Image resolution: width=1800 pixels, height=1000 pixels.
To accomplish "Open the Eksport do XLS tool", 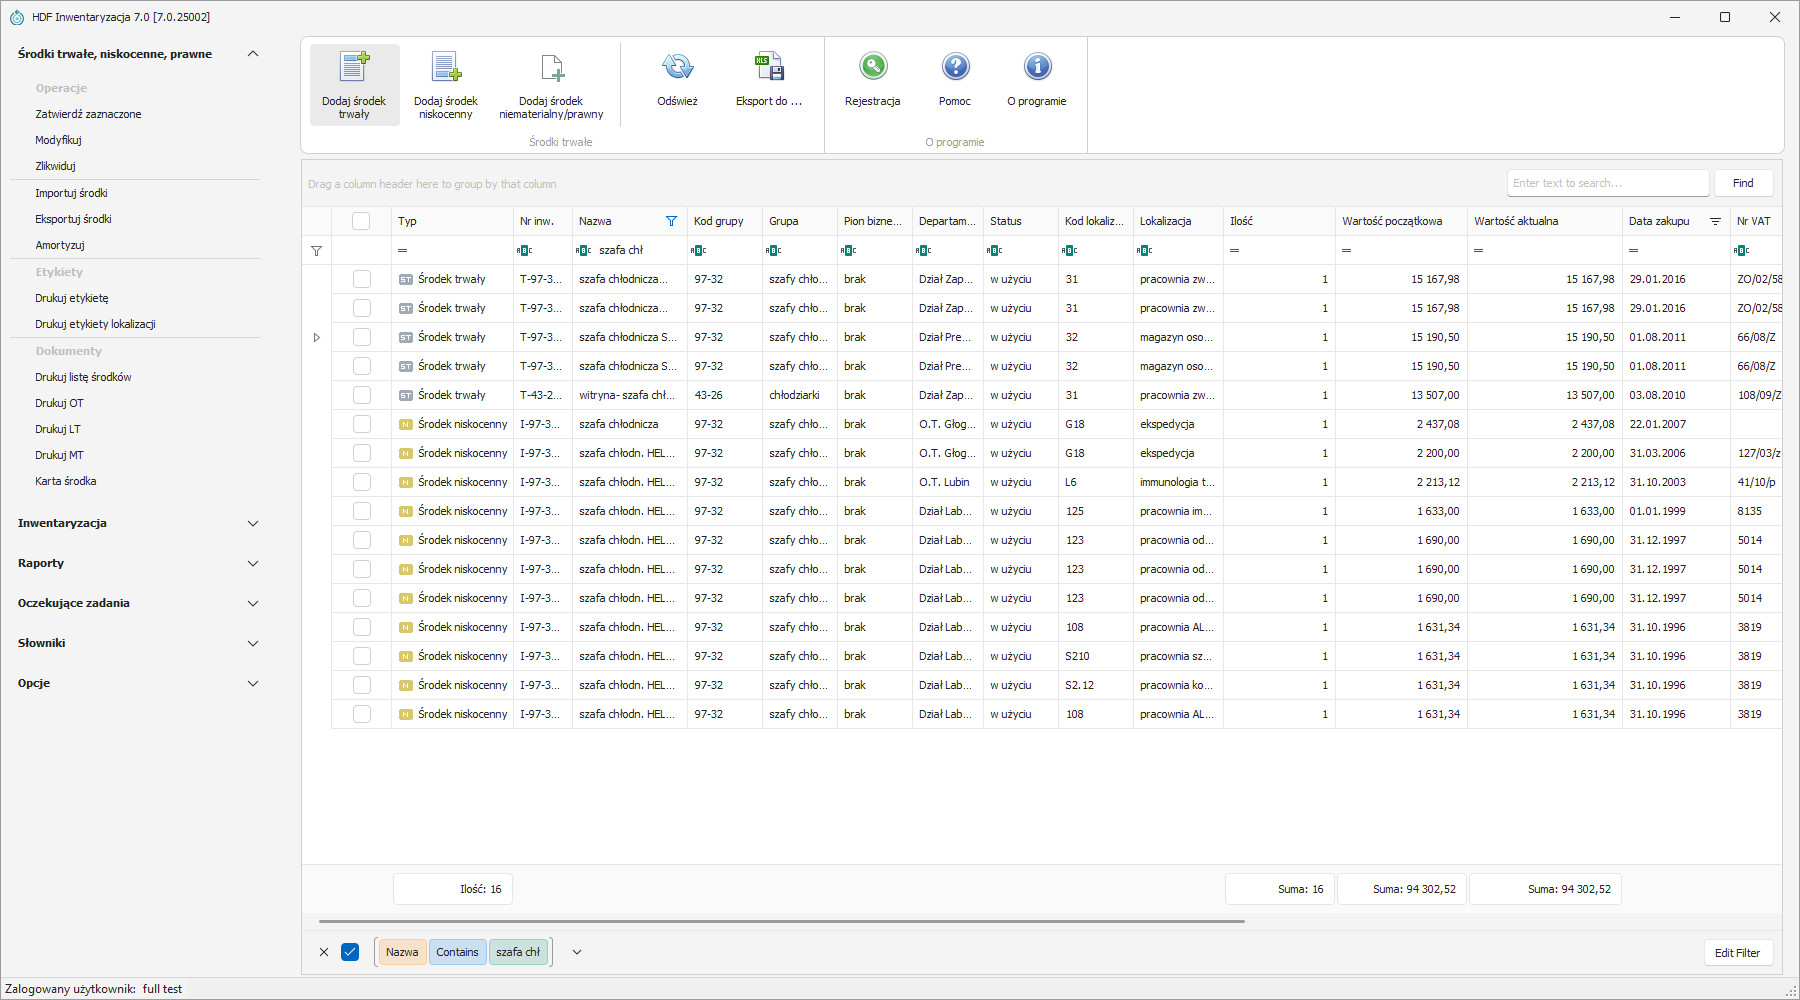I will tap(768, 68).
